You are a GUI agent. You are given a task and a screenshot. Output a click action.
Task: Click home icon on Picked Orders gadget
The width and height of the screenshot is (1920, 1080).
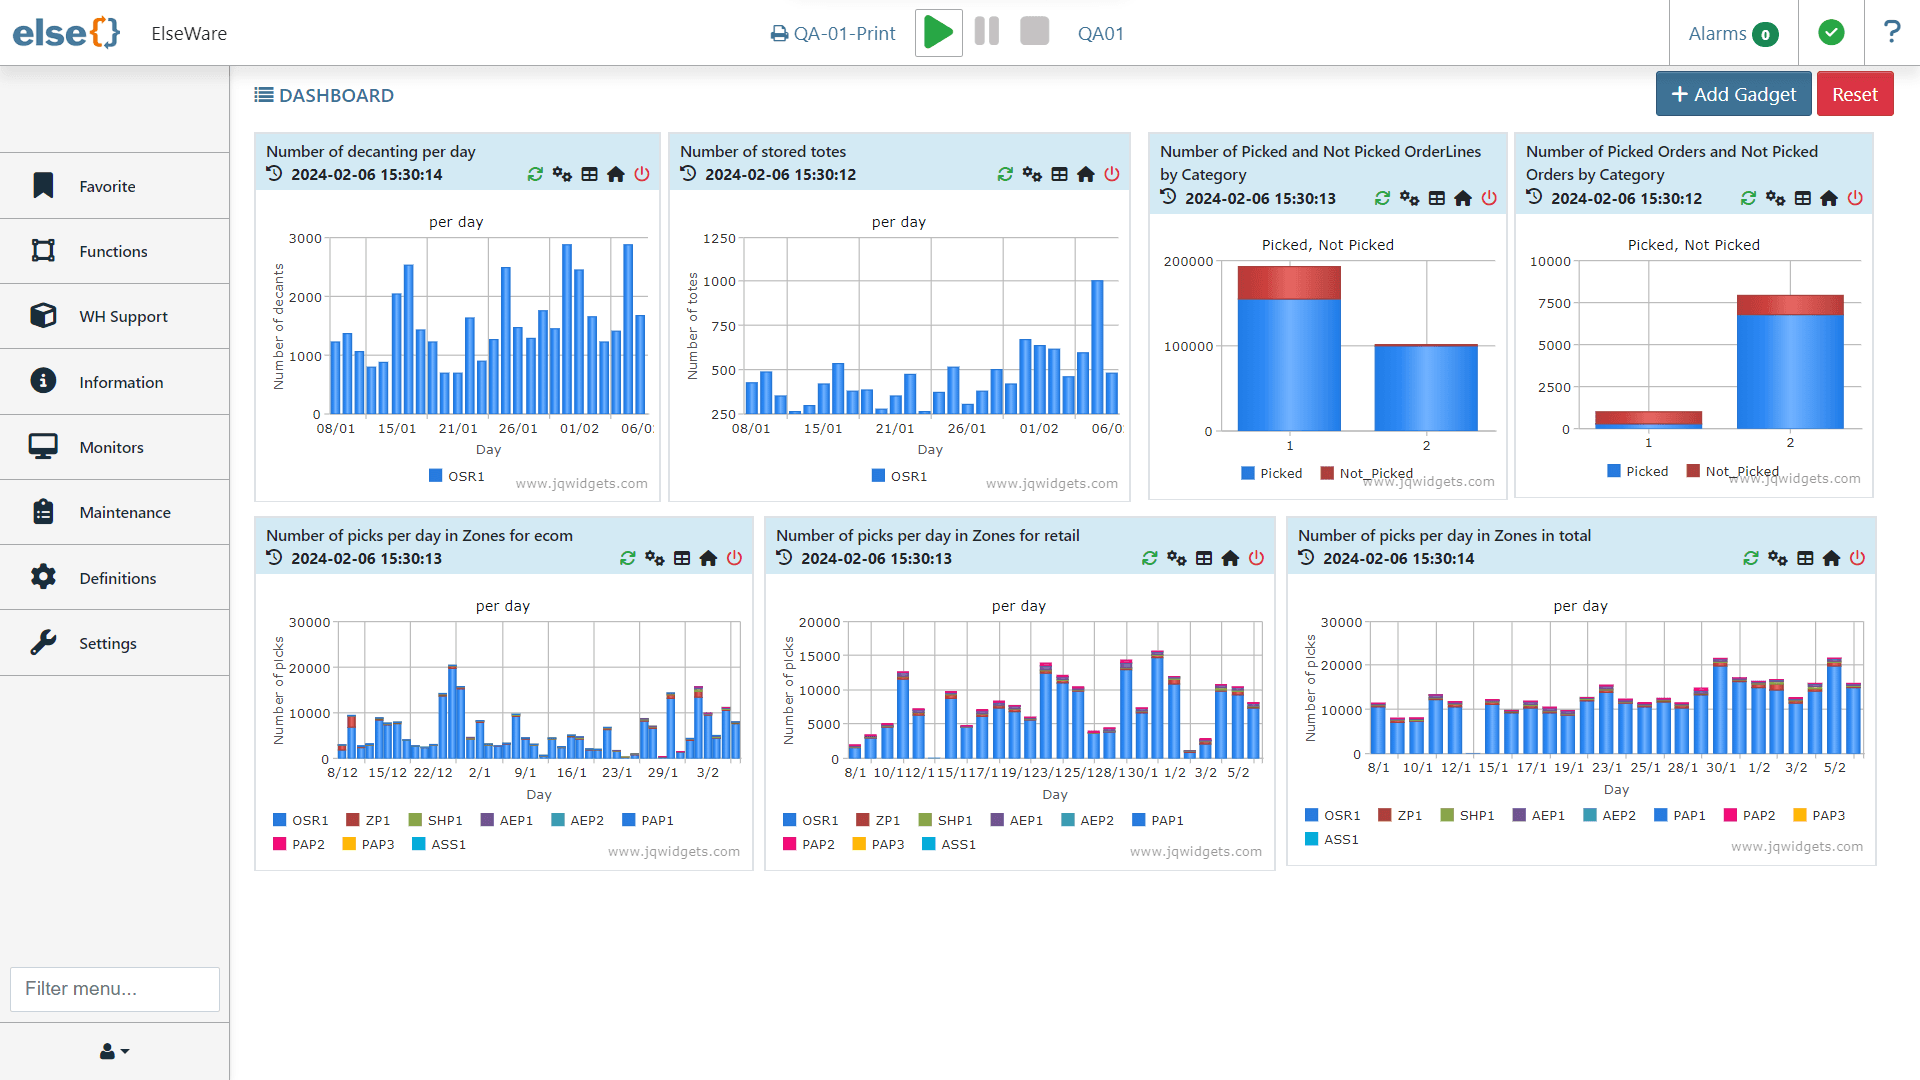(1829, 198)
